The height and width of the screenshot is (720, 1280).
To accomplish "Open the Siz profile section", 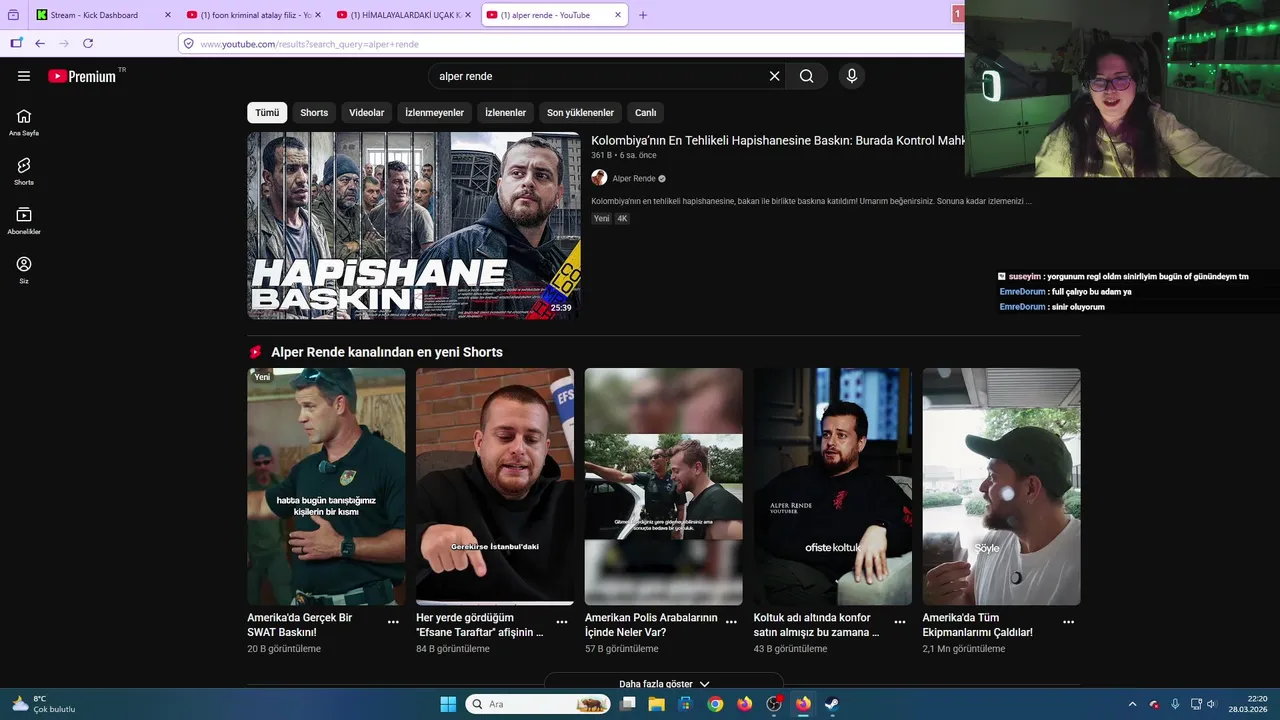I will (x=24, y=270).
